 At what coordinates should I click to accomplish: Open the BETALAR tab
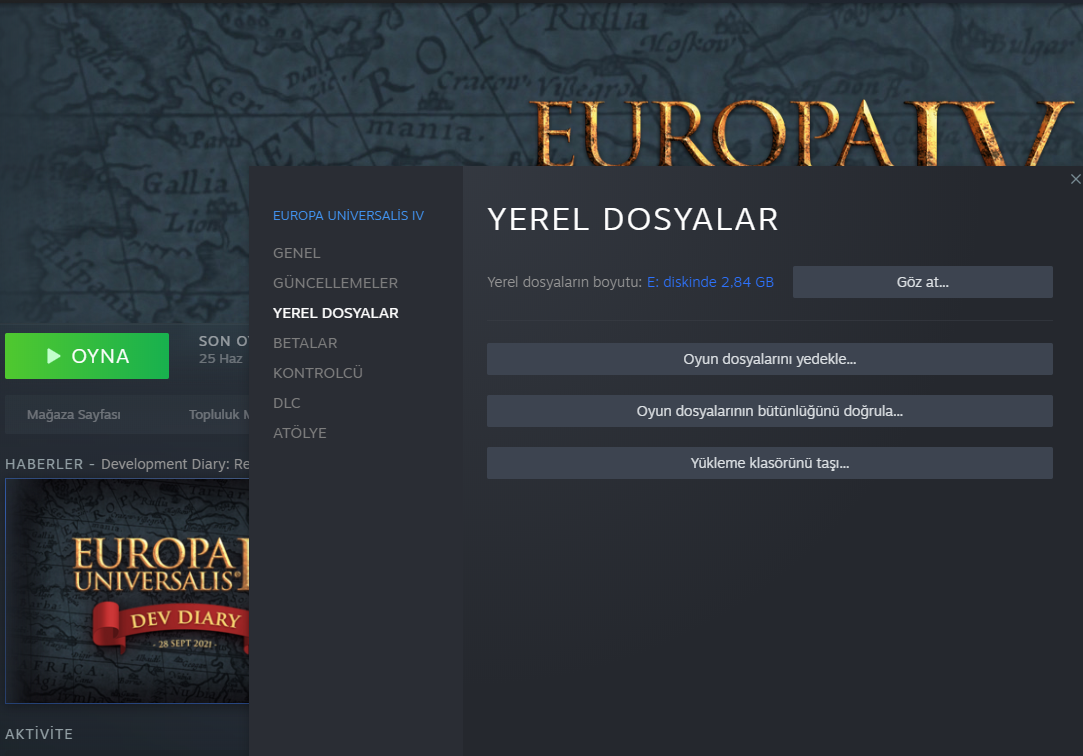click(305, 343)
